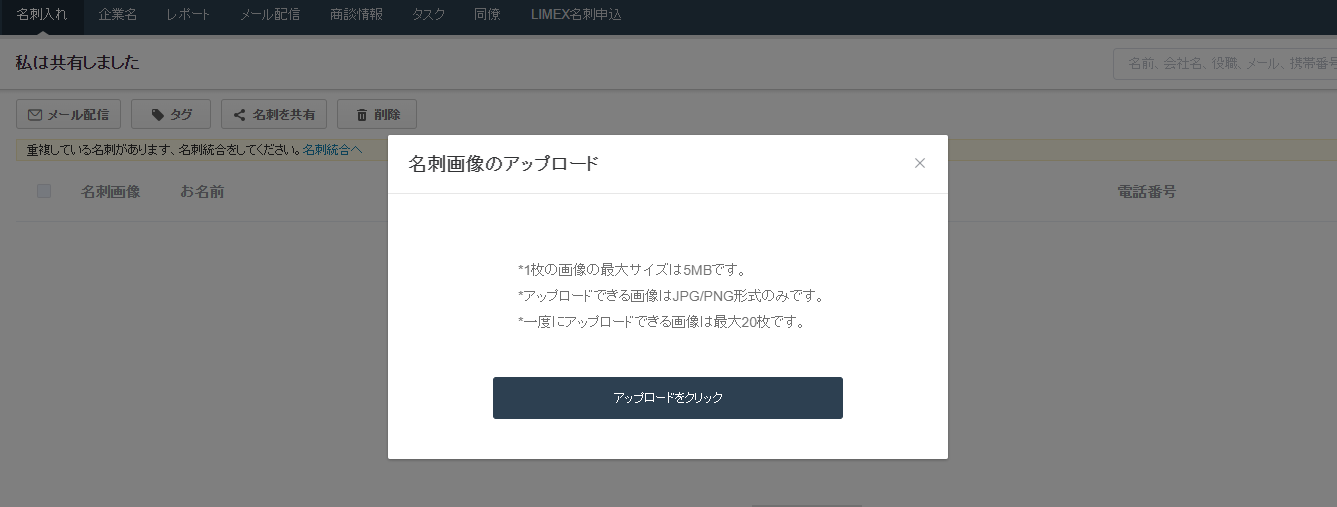Go to メール配信 in the top navigation
1337x507 pixels.
270,15
